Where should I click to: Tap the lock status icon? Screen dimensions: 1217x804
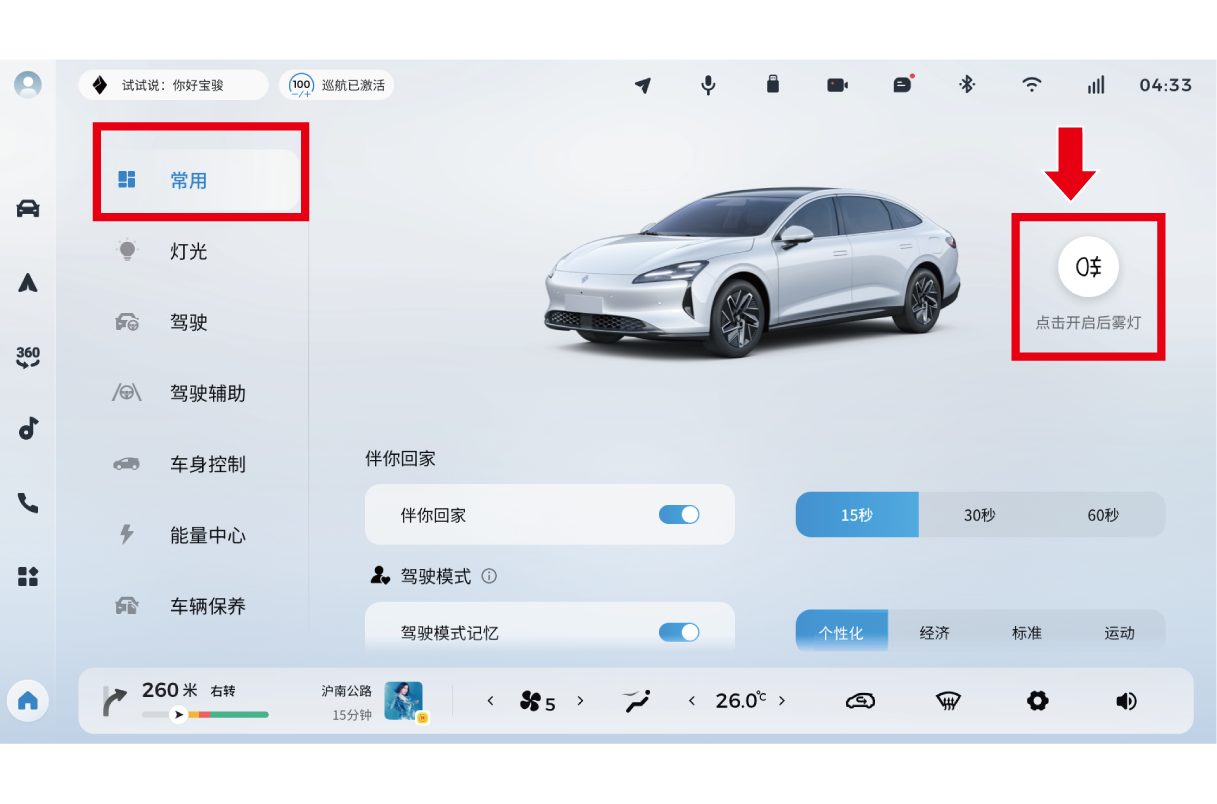point(772,84)
